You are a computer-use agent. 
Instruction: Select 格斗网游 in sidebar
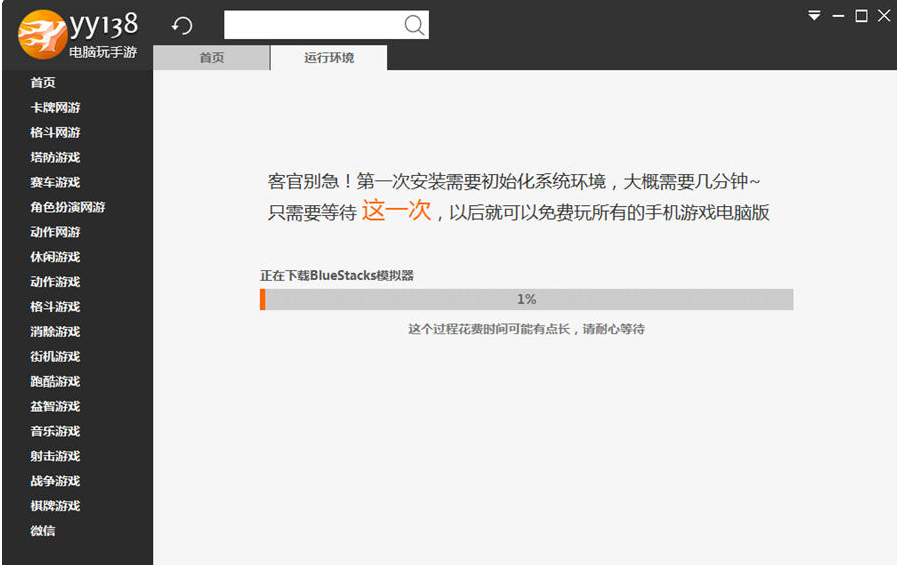tap(55, 133)
